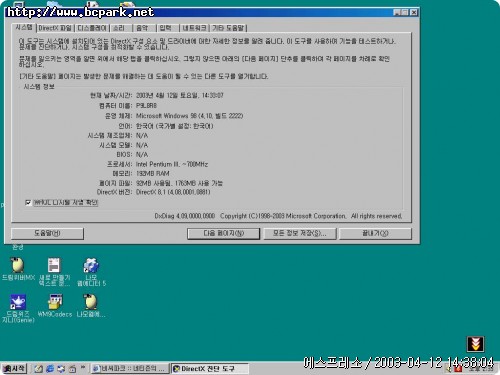Open the 입력 tab
The width and height of the screenshot is (500, 375).
(168, 28)
